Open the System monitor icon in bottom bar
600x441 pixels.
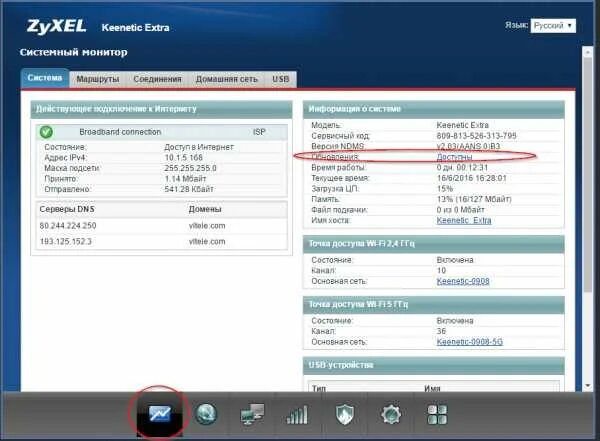coord(160,414)
